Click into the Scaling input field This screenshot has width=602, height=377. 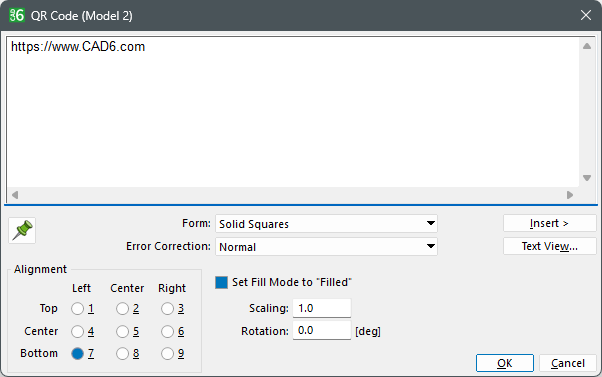point(322,308)
